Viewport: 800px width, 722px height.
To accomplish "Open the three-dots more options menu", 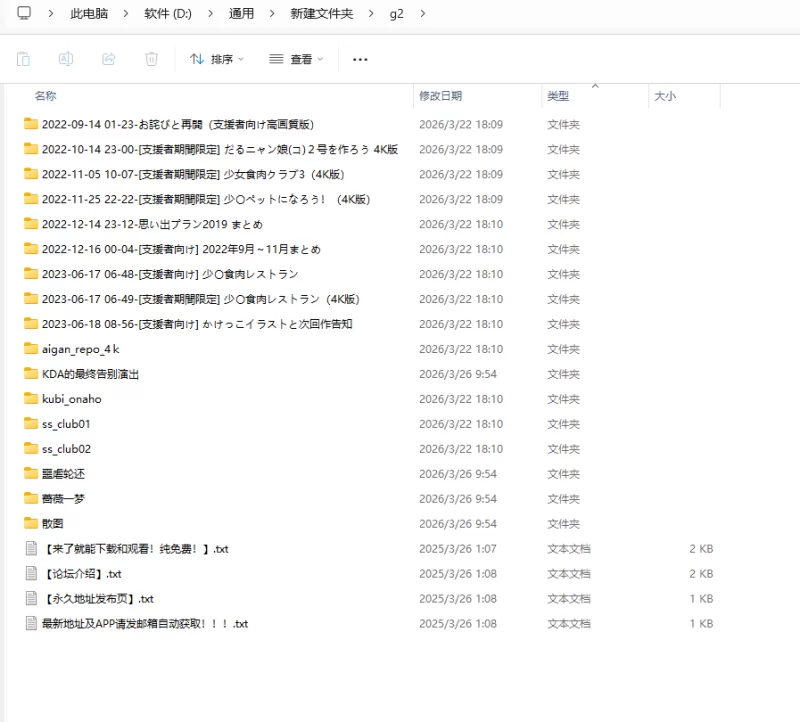I will tap(360, 59).
